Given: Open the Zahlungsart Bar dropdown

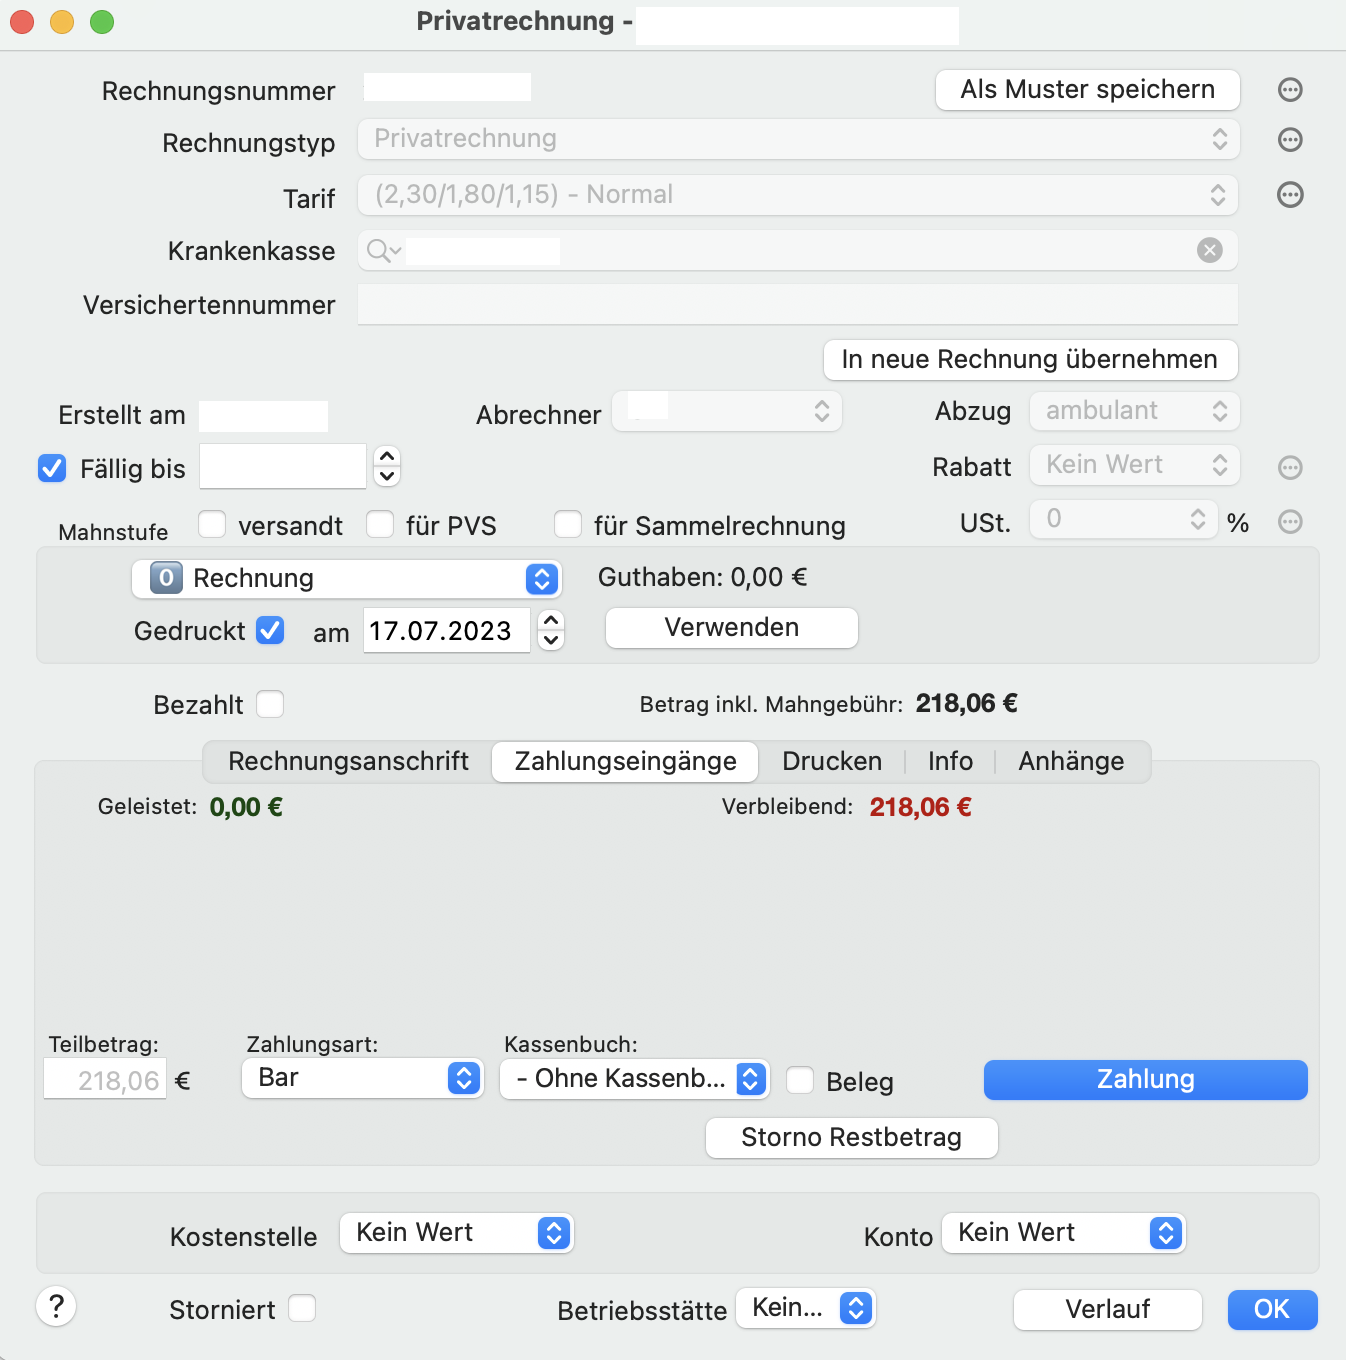Looking at the screenshot, I should pyautogui.click(x=363, y=1078).
